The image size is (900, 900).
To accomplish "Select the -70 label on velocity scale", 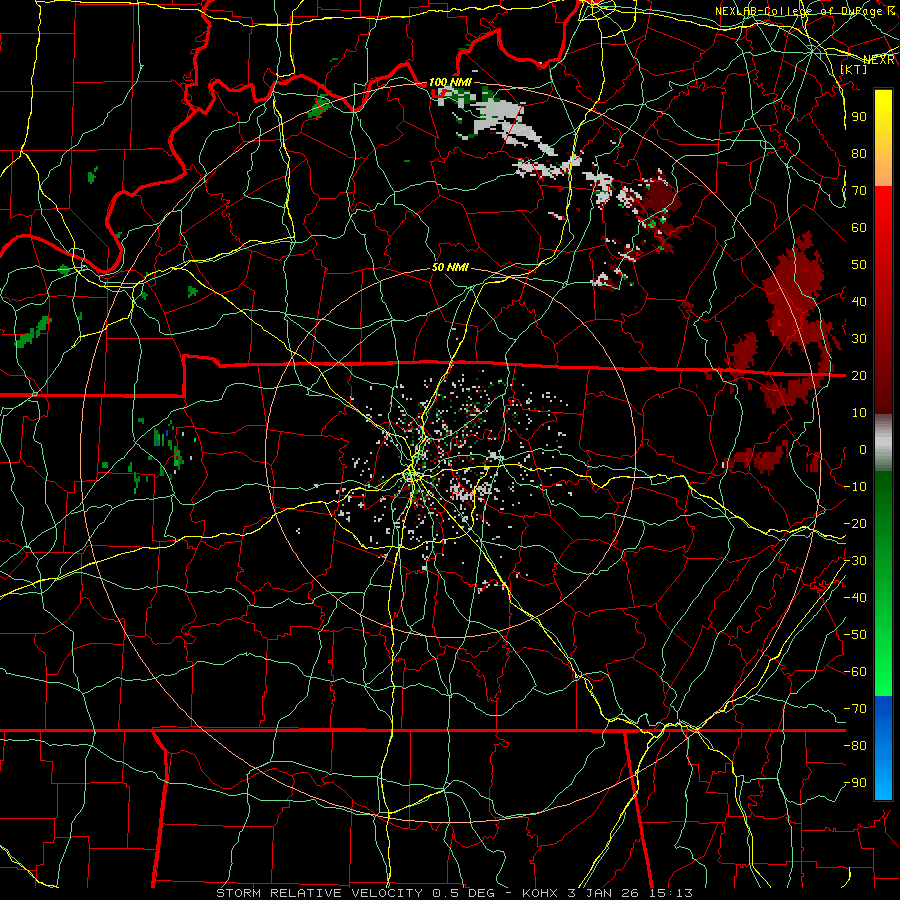I will click(855, 709).
